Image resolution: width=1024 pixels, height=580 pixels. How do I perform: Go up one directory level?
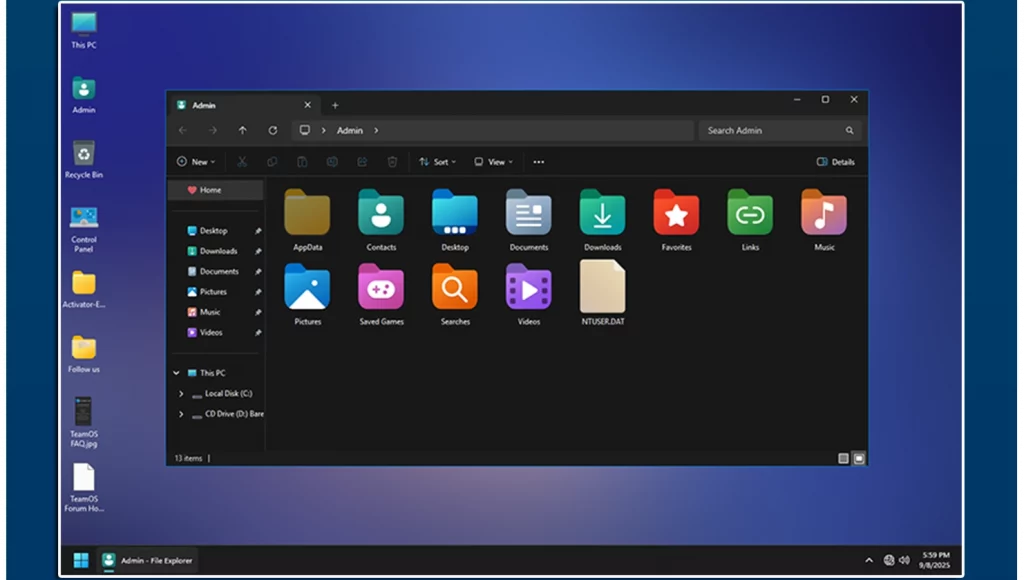point(242,131)
